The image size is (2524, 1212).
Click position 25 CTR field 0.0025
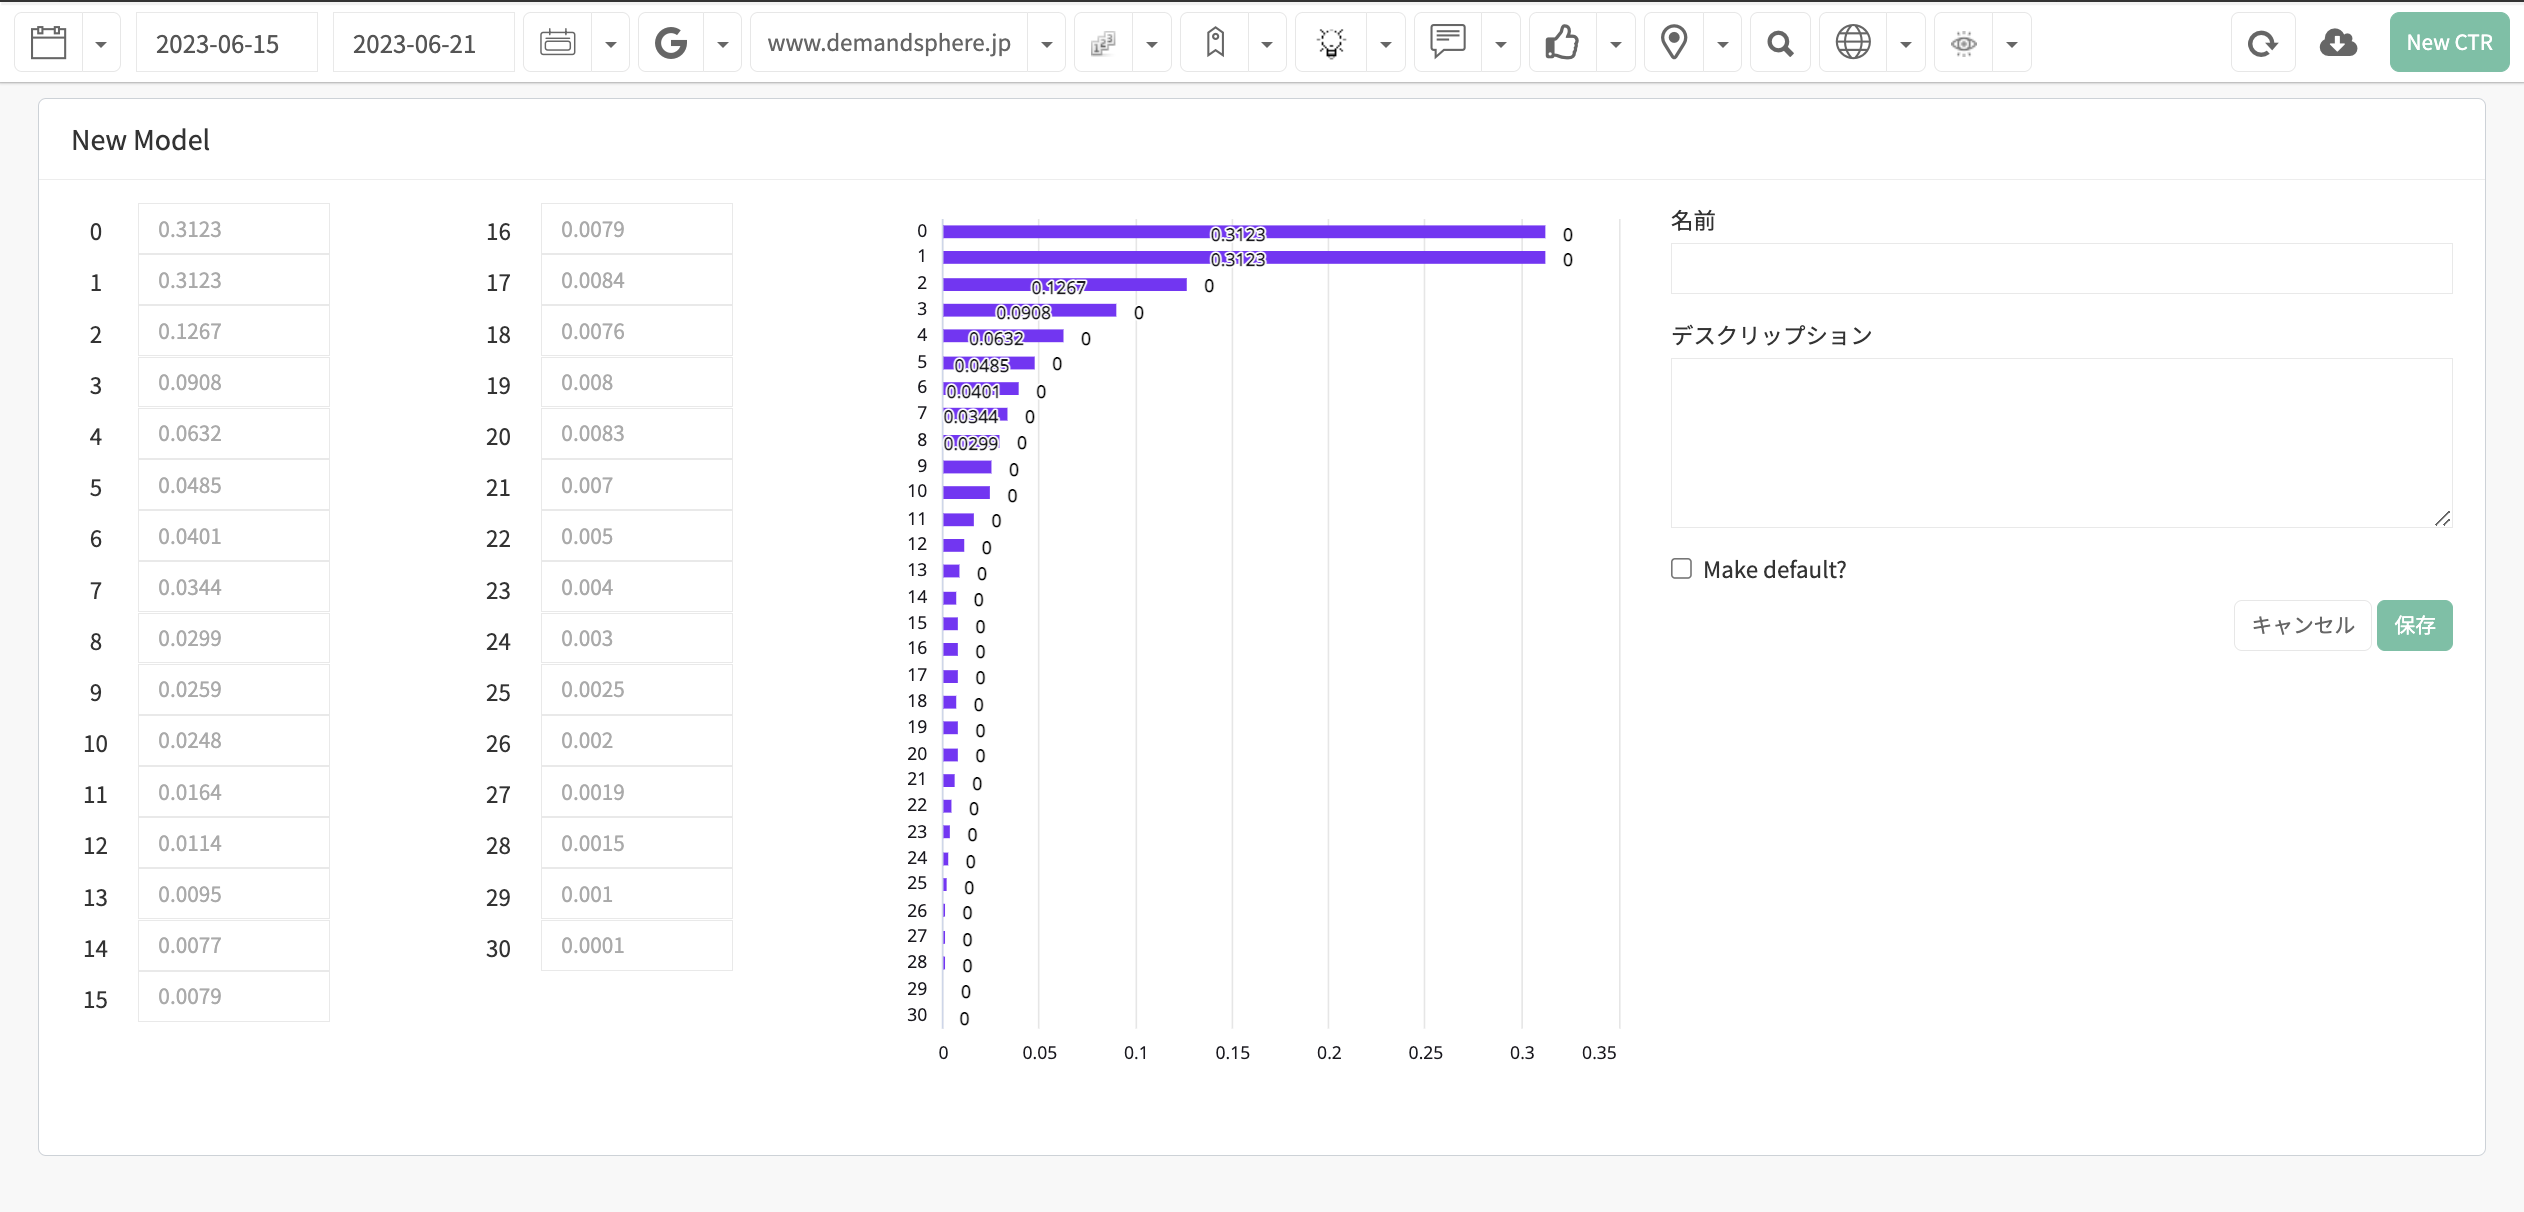(636, 689)
